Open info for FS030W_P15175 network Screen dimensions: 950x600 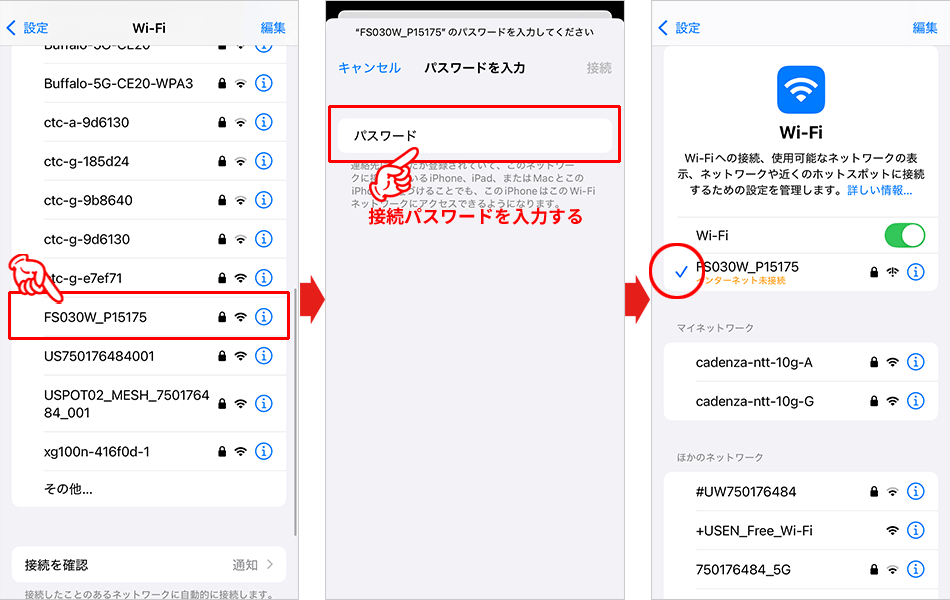pyautogui.click(x=263, y=316)
